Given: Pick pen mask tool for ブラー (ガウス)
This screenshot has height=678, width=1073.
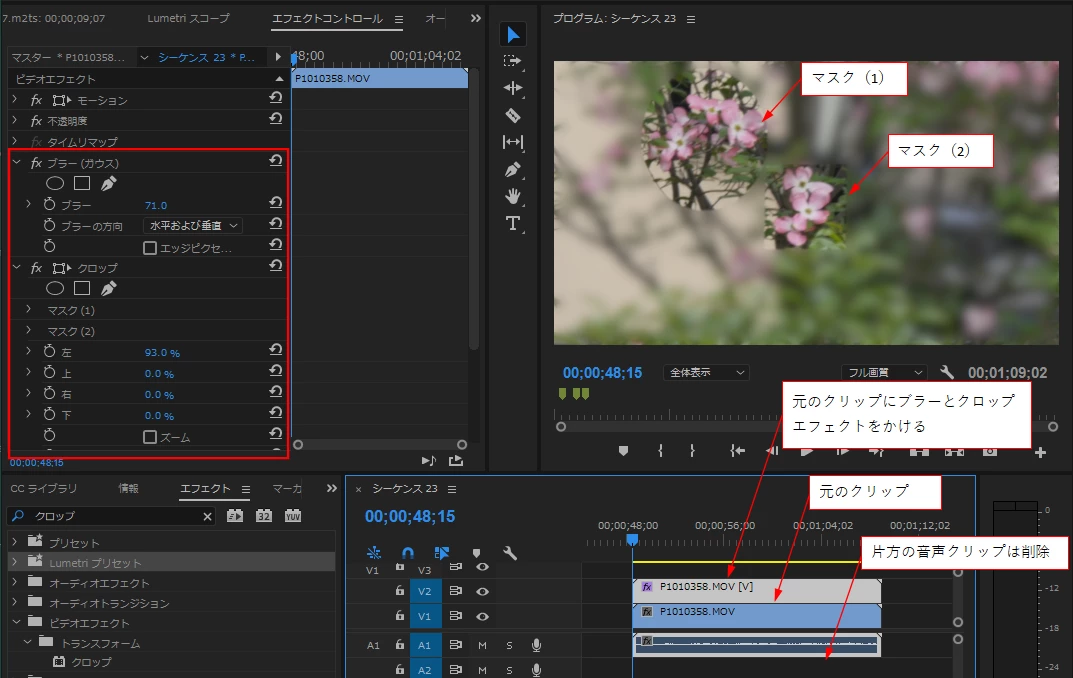Looking at the screenshot, I should point(108,183).
